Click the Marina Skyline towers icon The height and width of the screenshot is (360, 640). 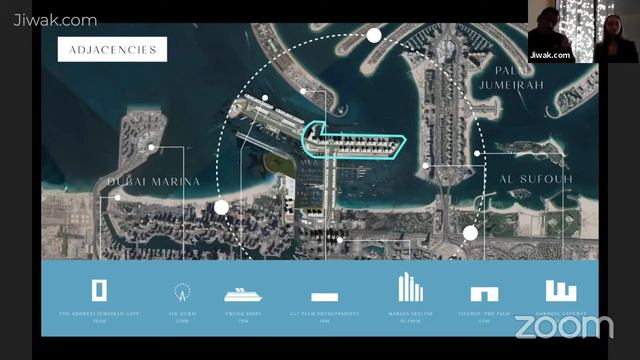click(410, 287)
